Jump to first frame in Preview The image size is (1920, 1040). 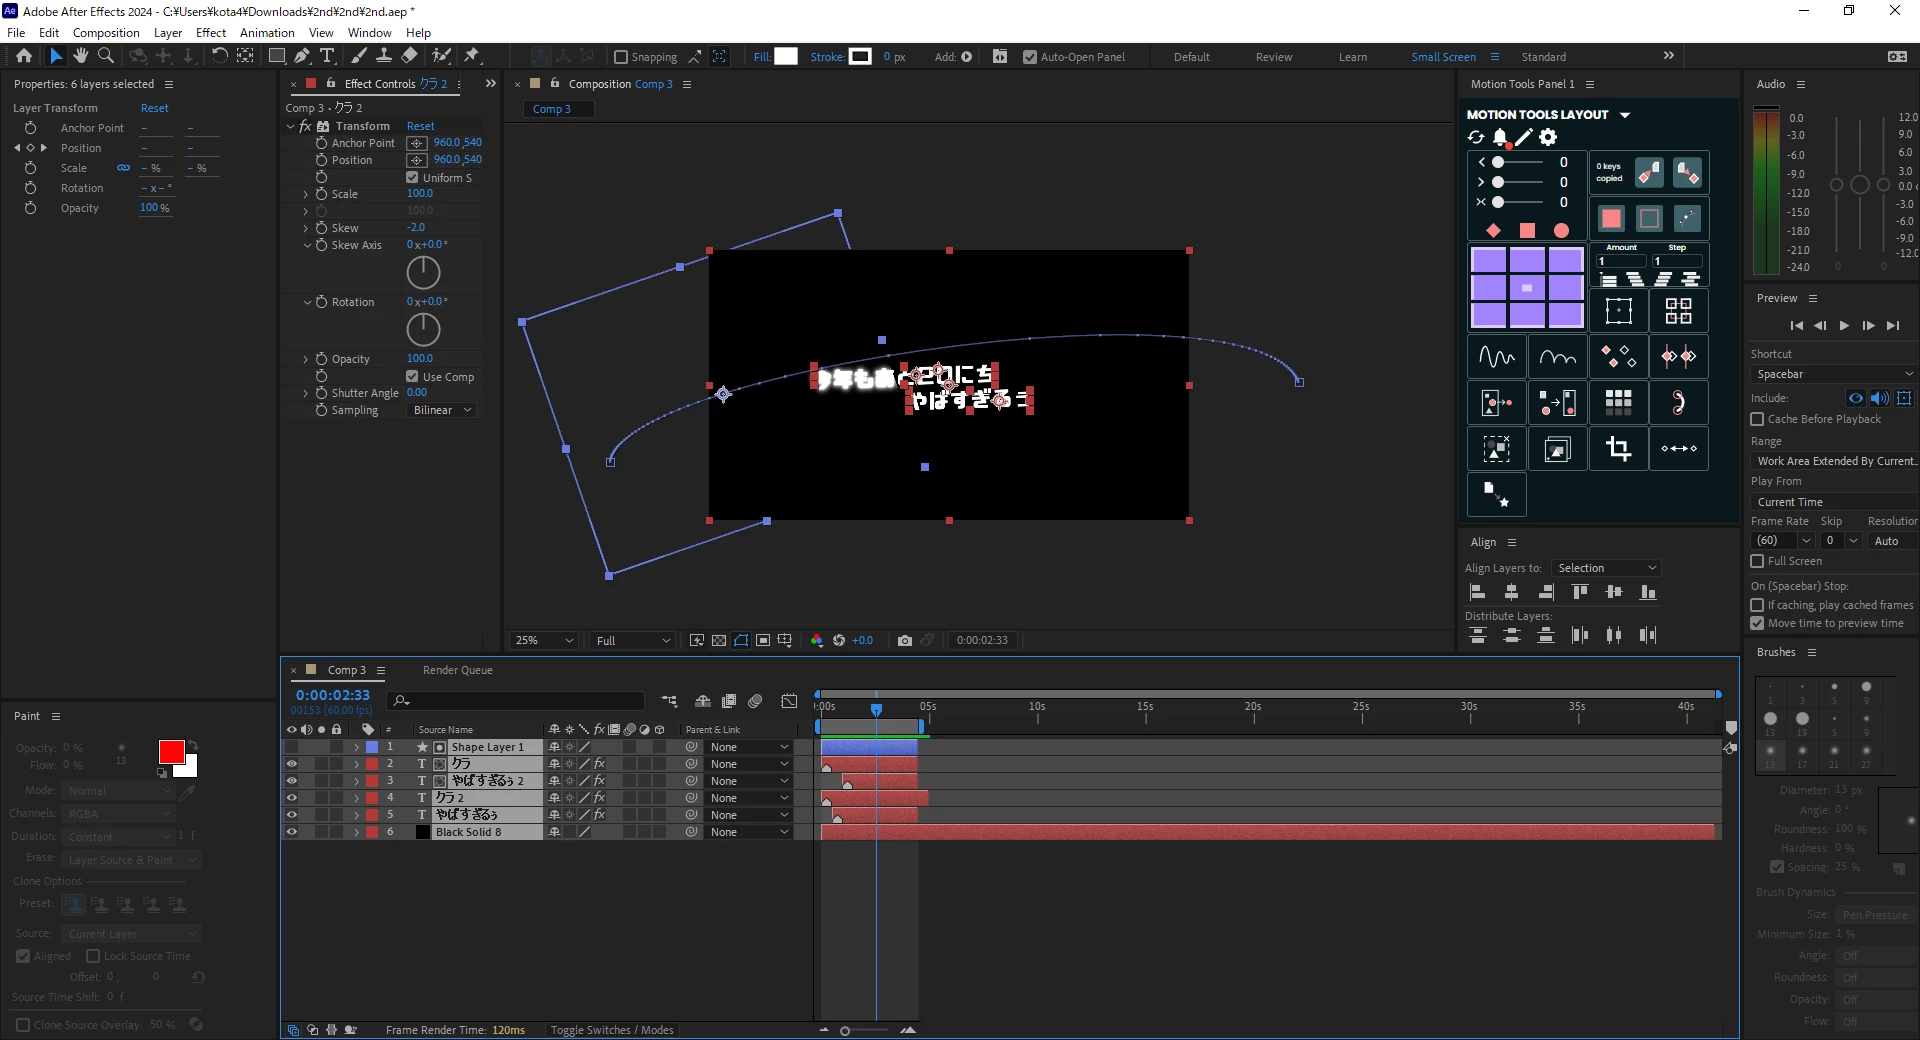[1797, 326]
